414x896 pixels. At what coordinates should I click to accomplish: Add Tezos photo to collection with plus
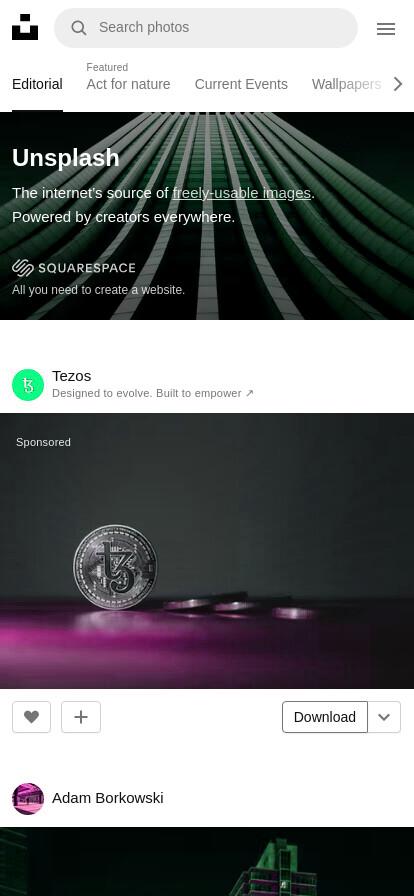pyautogui.click(x=81, y=717)
